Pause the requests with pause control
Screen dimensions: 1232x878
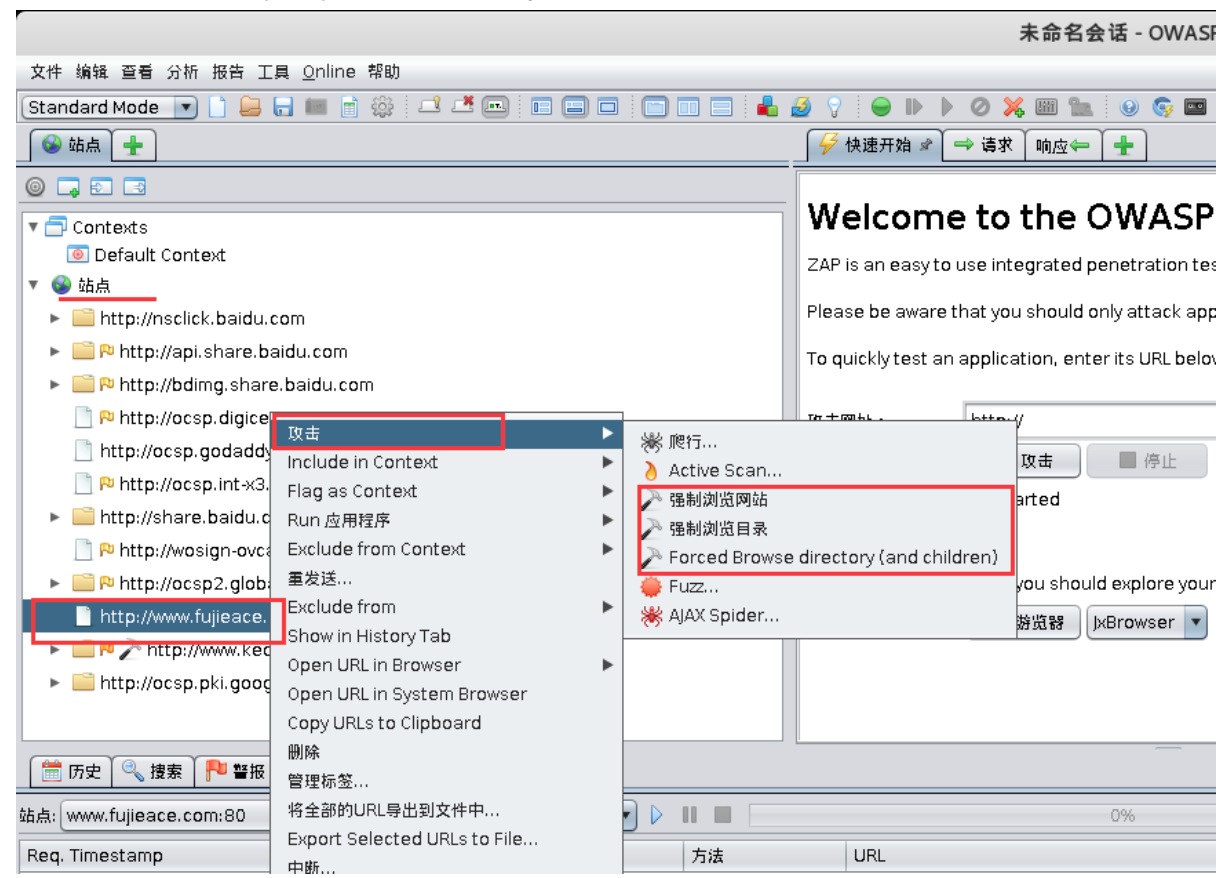tap(690, 814)
